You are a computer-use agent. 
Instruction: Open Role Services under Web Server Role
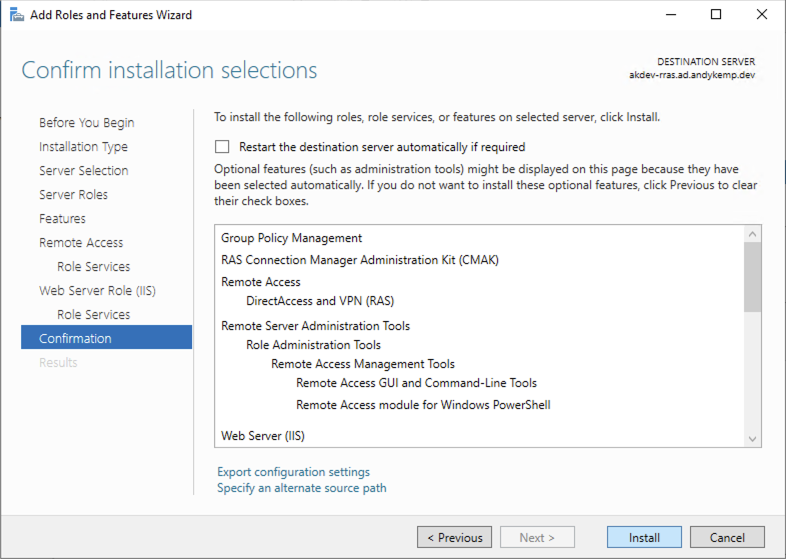click(x=94, y=314)
